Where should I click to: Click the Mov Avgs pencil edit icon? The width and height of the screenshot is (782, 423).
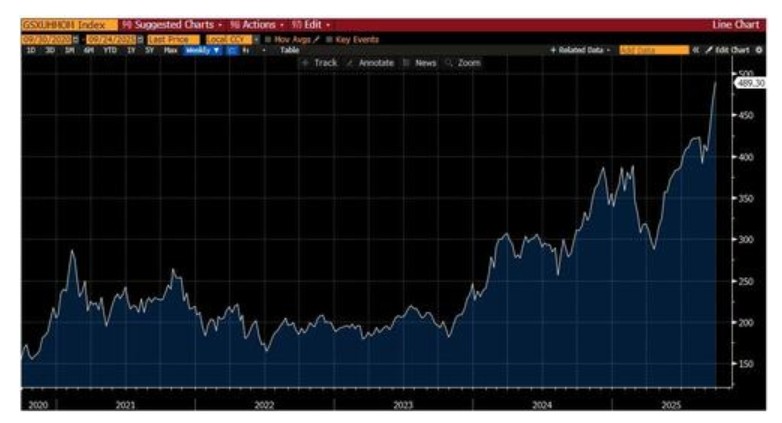316,39
